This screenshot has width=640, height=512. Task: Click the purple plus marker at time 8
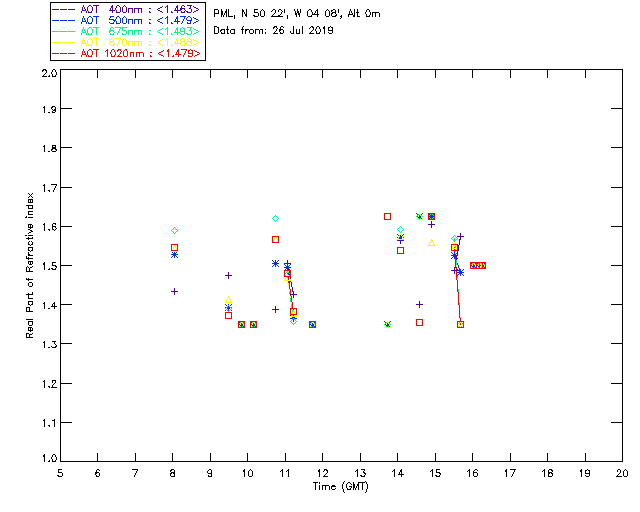point(174,292)
